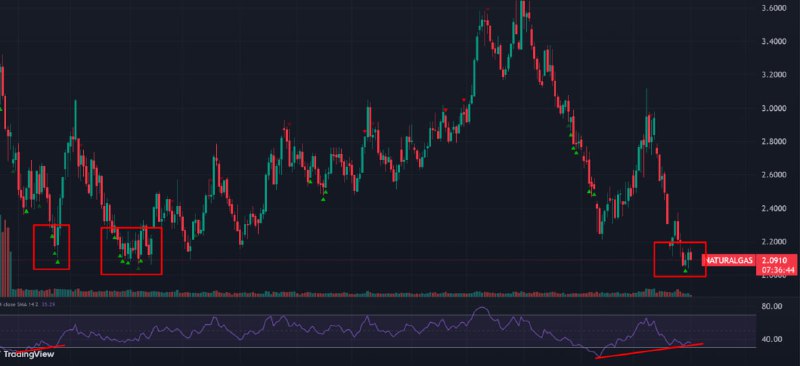Click the 2.6000 price axis label
Image resolution: width=800 pixels, height=366 pixels.
(x=774, y=175)
